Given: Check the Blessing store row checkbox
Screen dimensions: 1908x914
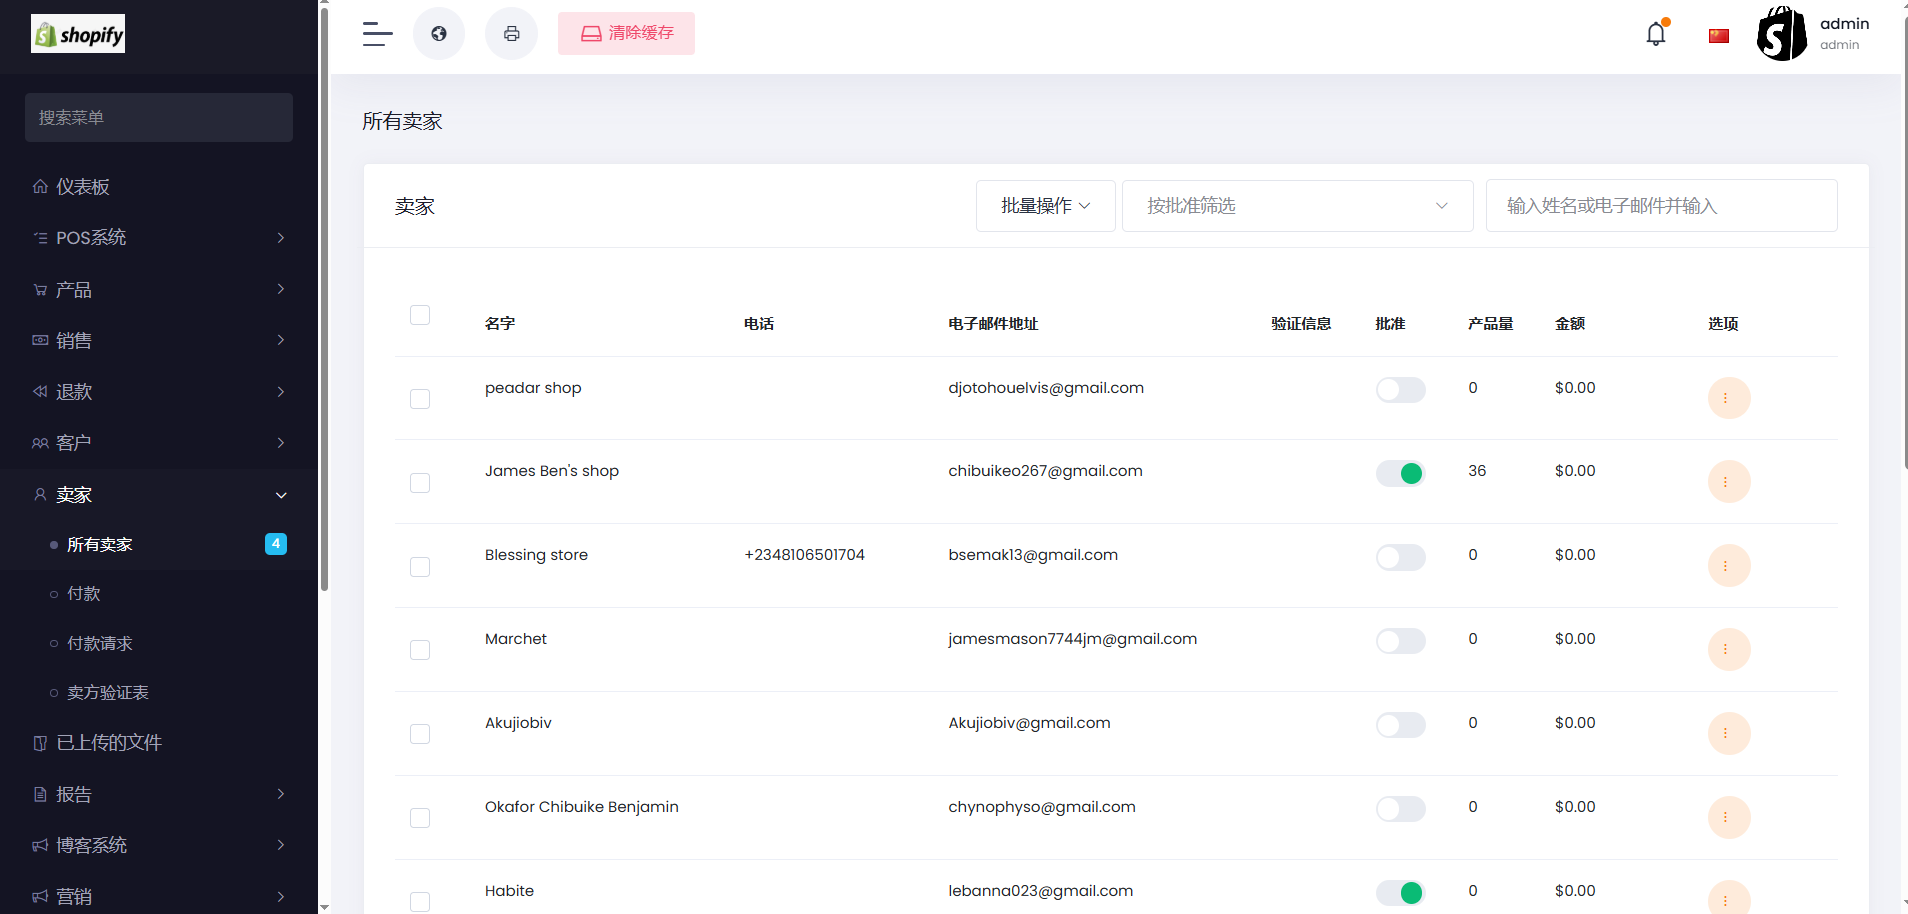Looking at the screenshot, I should point(420,567).
